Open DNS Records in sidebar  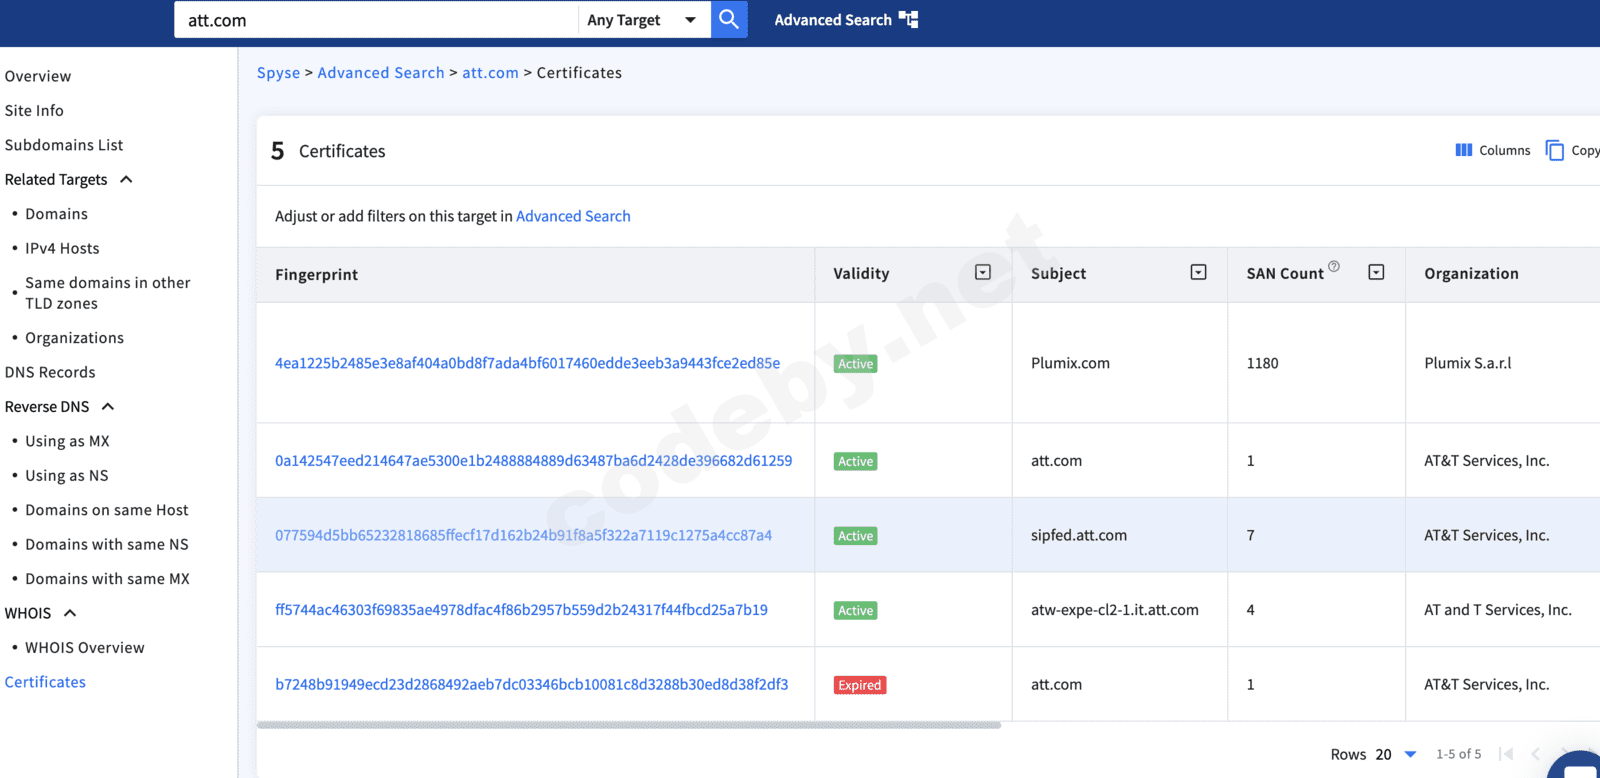pyautogui.click(x=50, y=372)
